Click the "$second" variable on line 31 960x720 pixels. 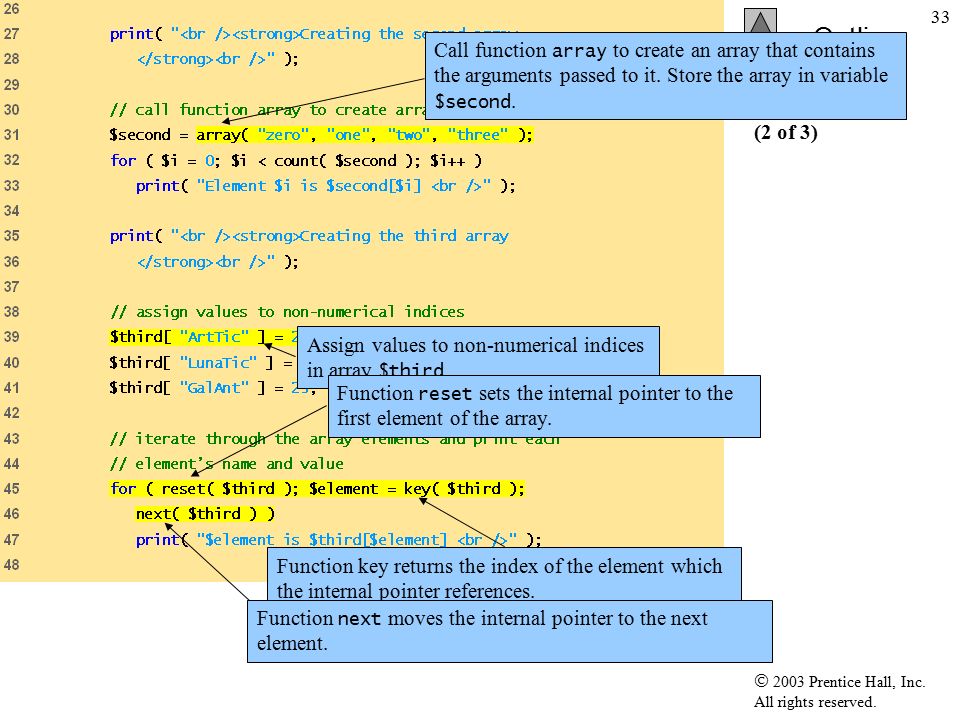(140, 135)
